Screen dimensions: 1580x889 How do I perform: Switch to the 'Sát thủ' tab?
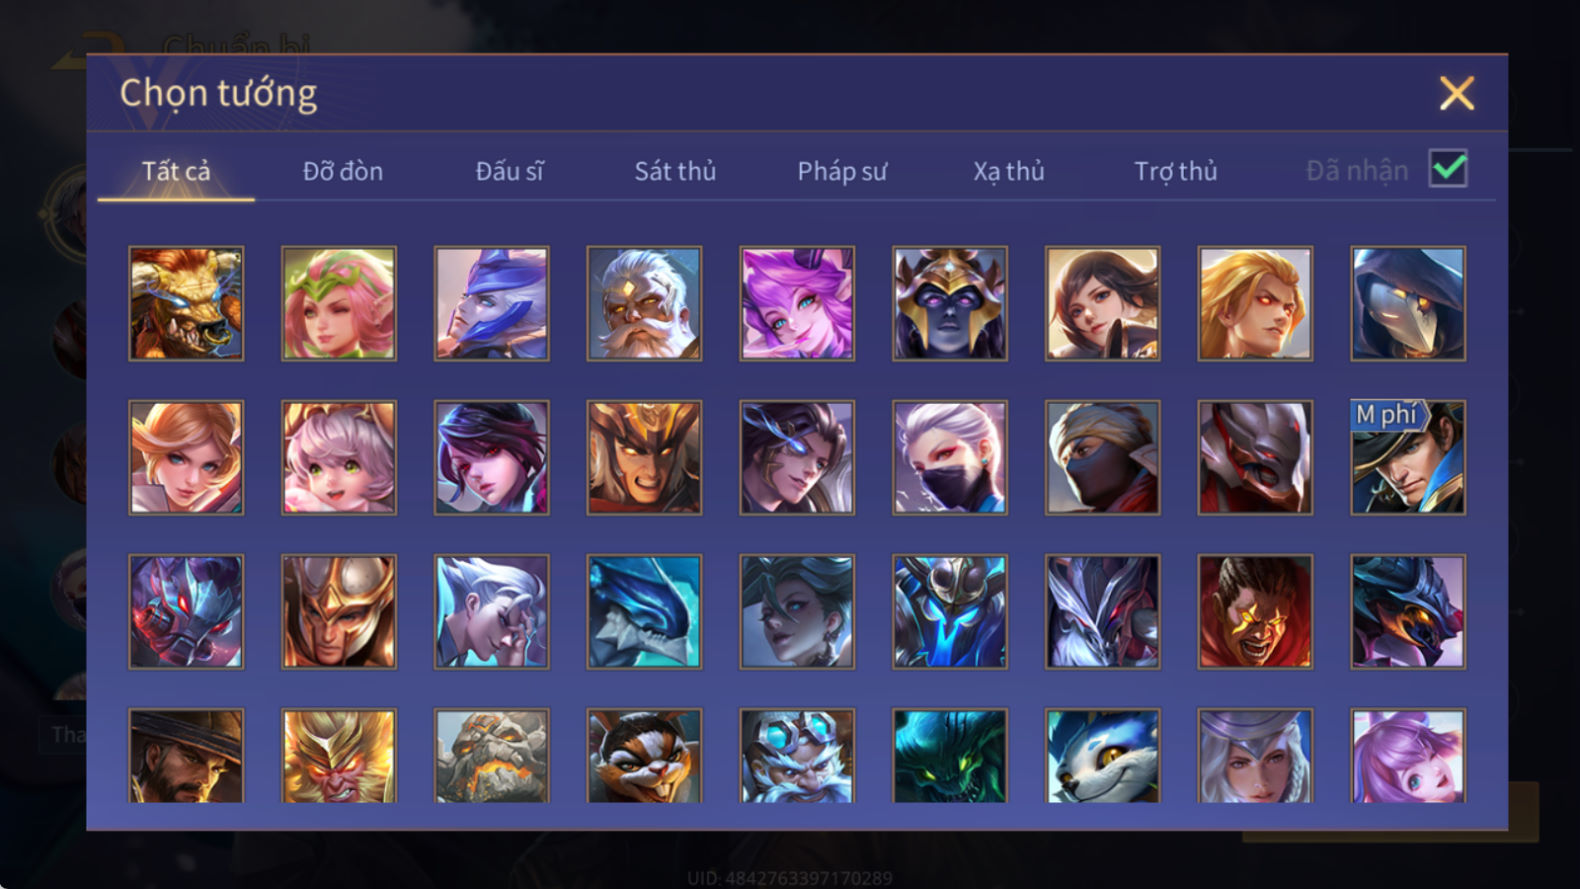(675, 171)
